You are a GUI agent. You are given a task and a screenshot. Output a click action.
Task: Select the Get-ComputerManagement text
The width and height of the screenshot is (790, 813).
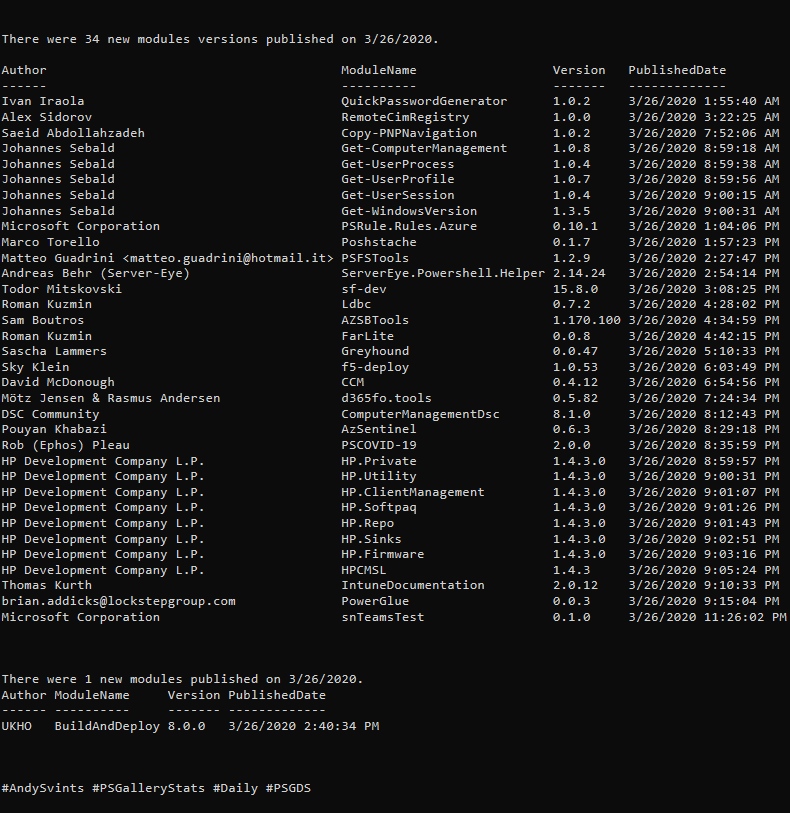click(424, 148)
